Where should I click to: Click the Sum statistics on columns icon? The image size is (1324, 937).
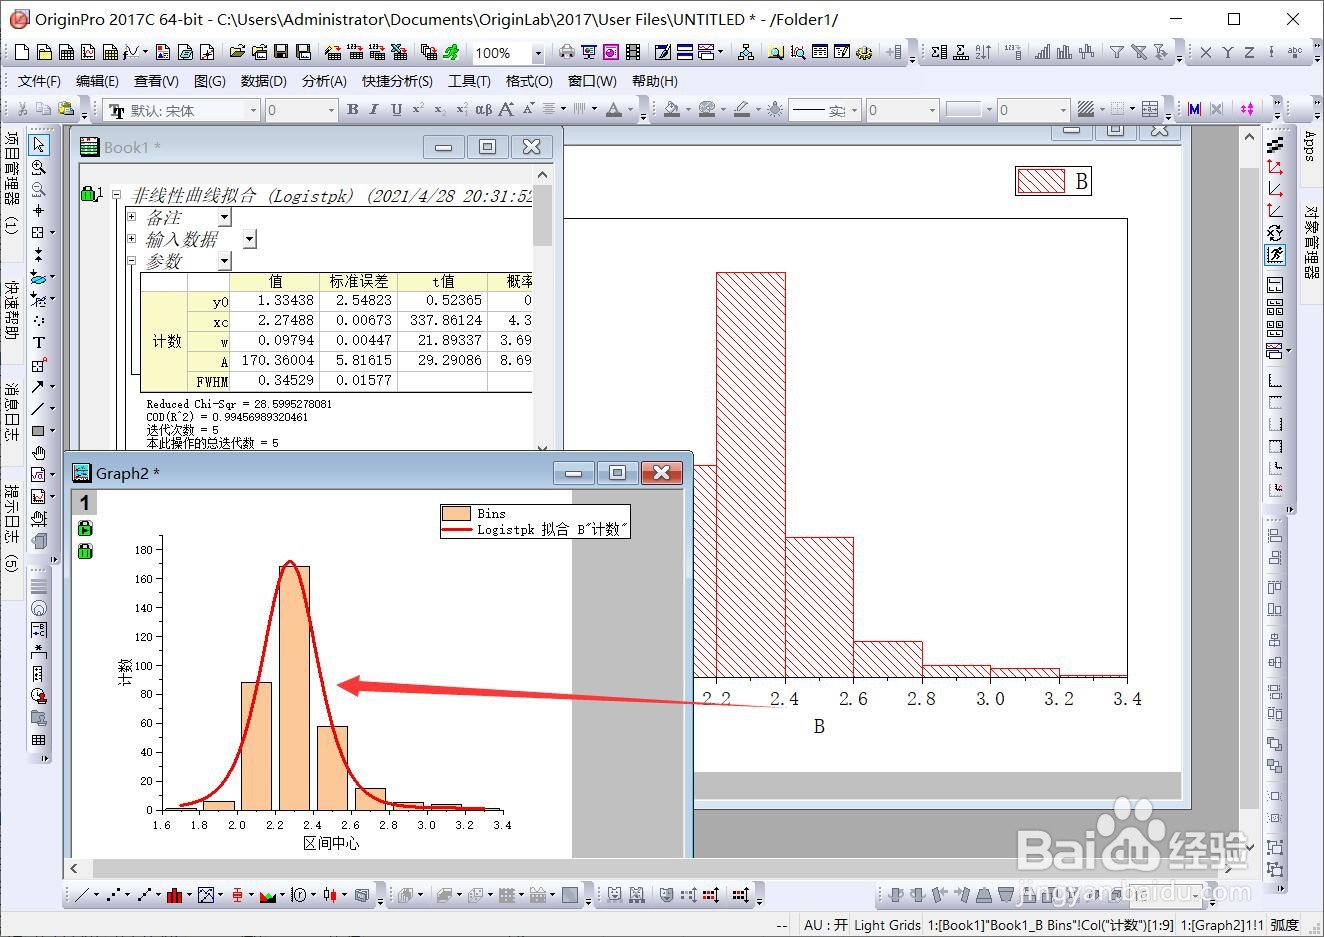tap(939, 53)
